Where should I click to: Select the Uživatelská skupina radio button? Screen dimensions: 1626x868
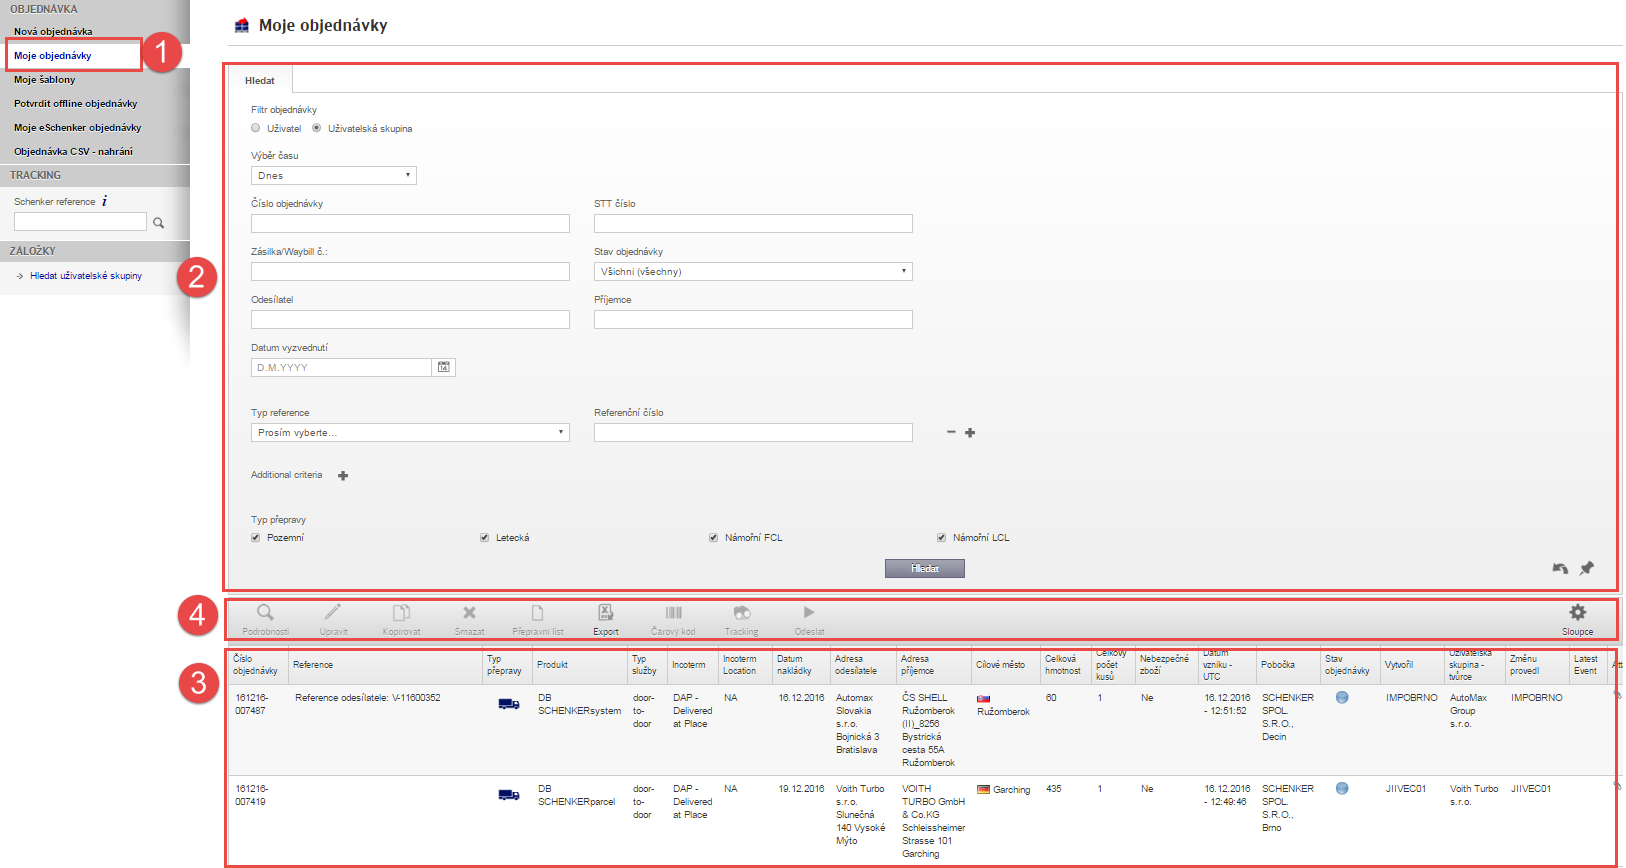(x=317, y=128)
